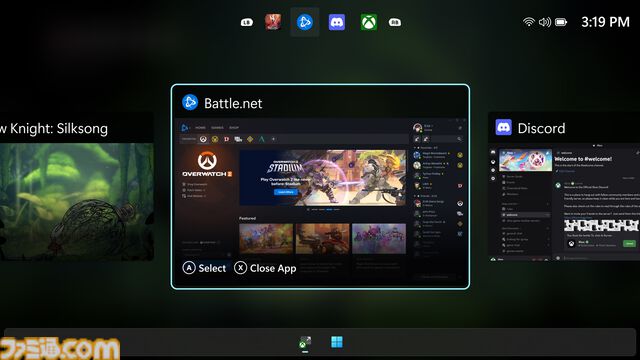This screenshot has height=360, width=640.
Task: Click the RB bumper indicator icon
Action: click(x=395, y=22)
